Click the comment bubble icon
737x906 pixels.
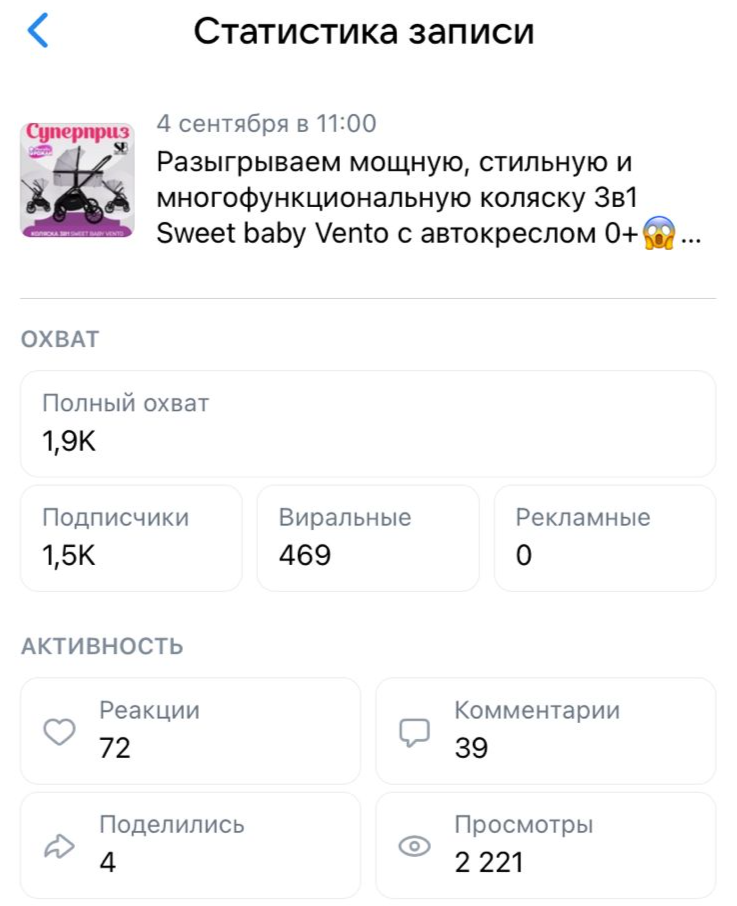(x=415, y=733)
